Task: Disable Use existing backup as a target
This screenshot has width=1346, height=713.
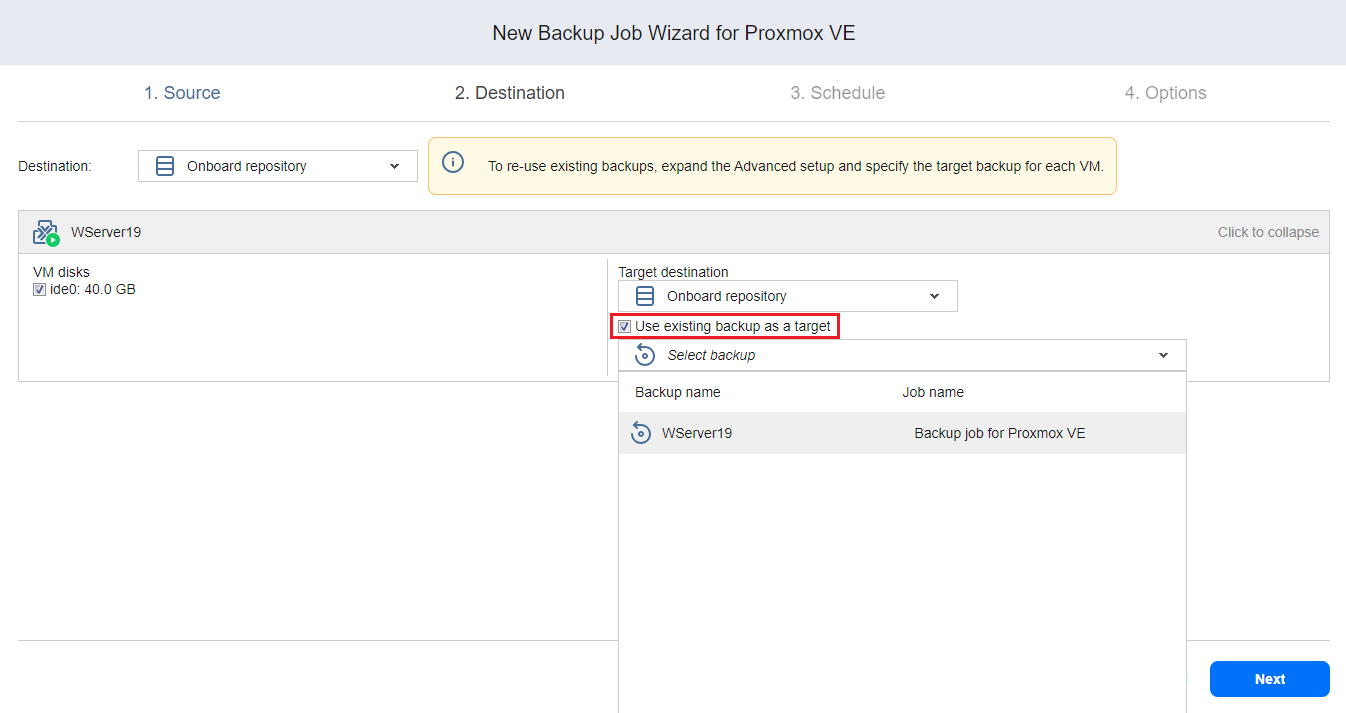Action: [625, 326]
